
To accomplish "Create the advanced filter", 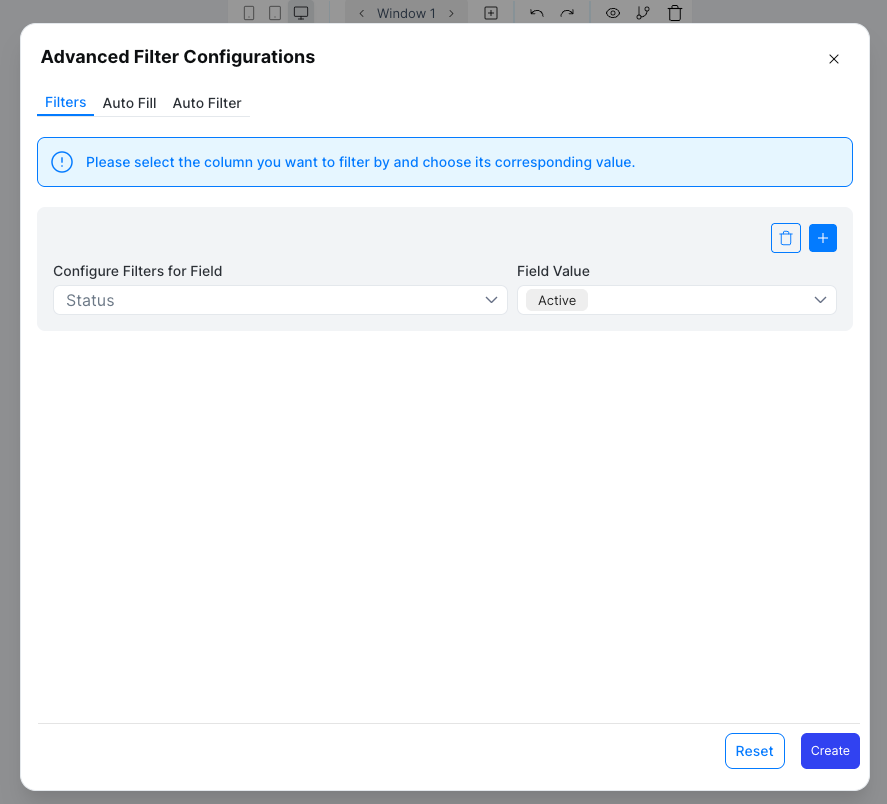I will point(830,750).
